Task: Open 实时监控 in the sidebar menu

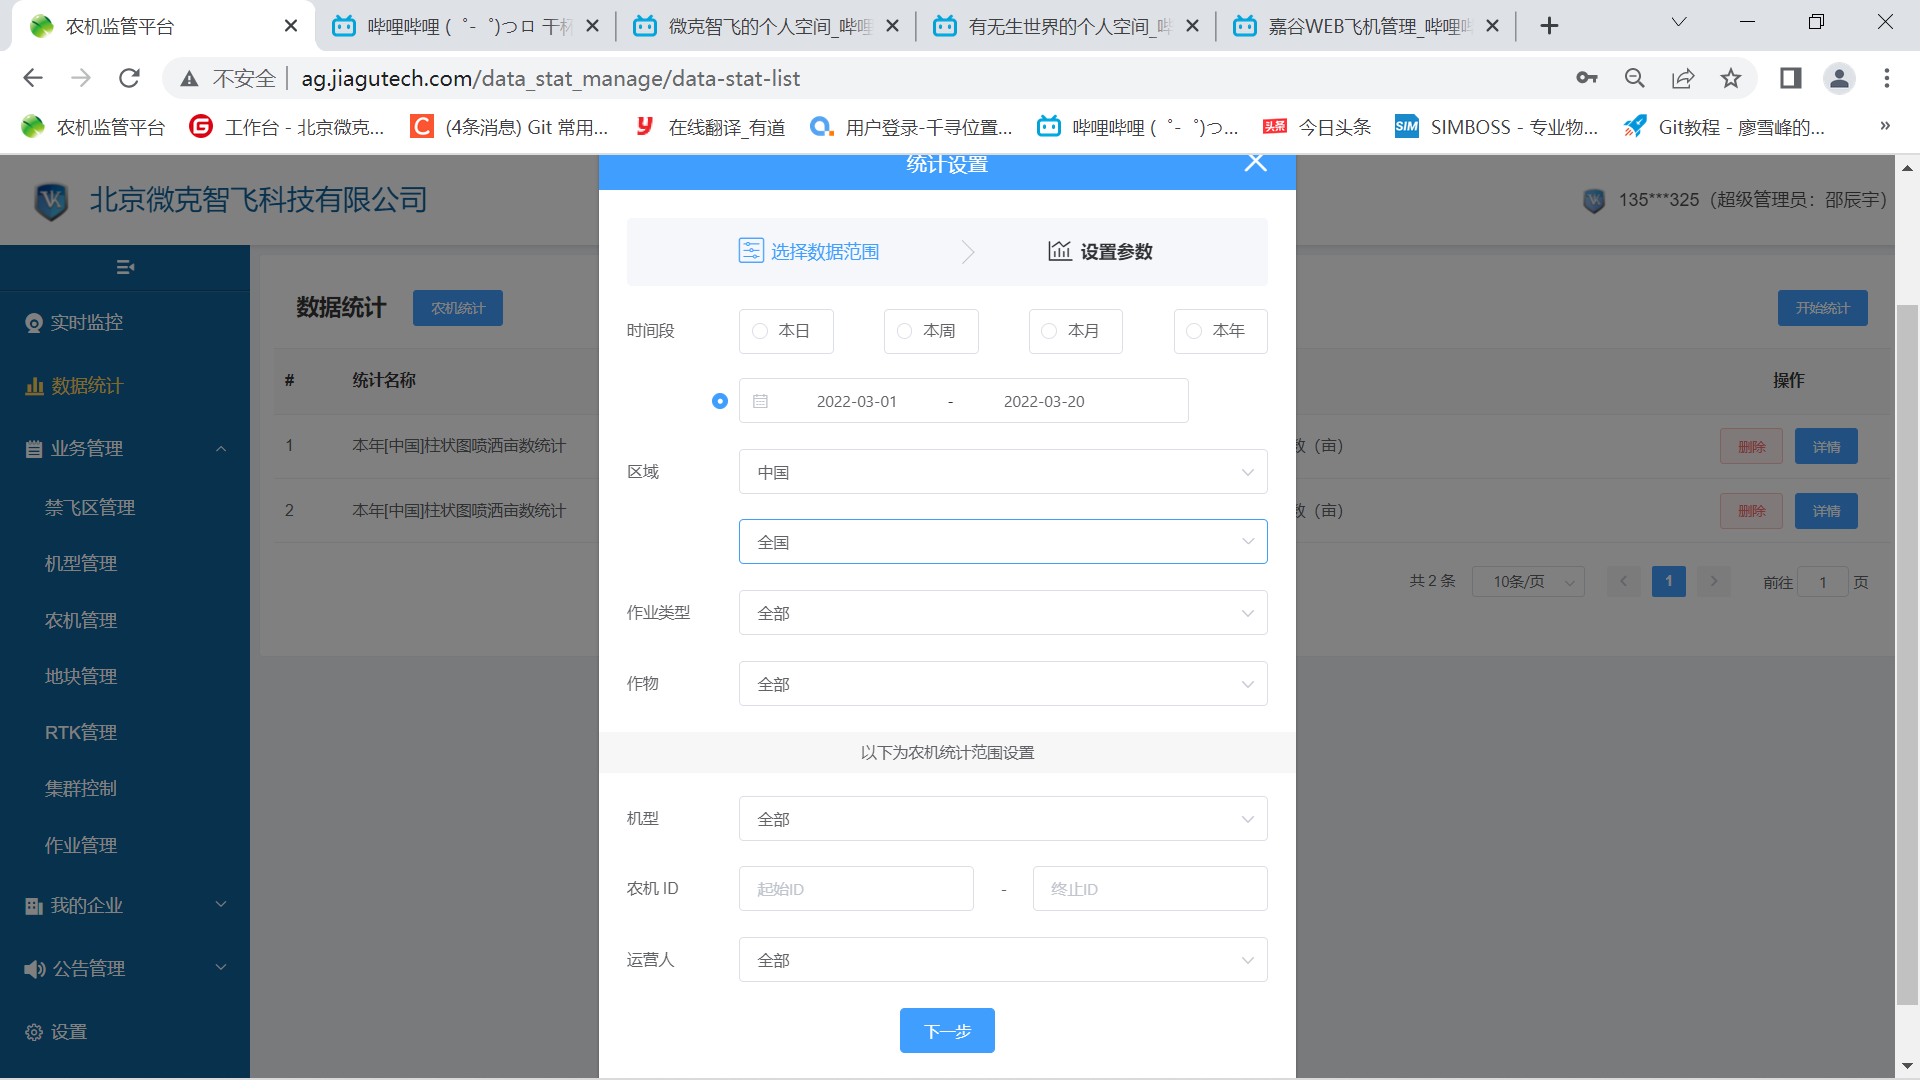Action: [x=87, y=323]
